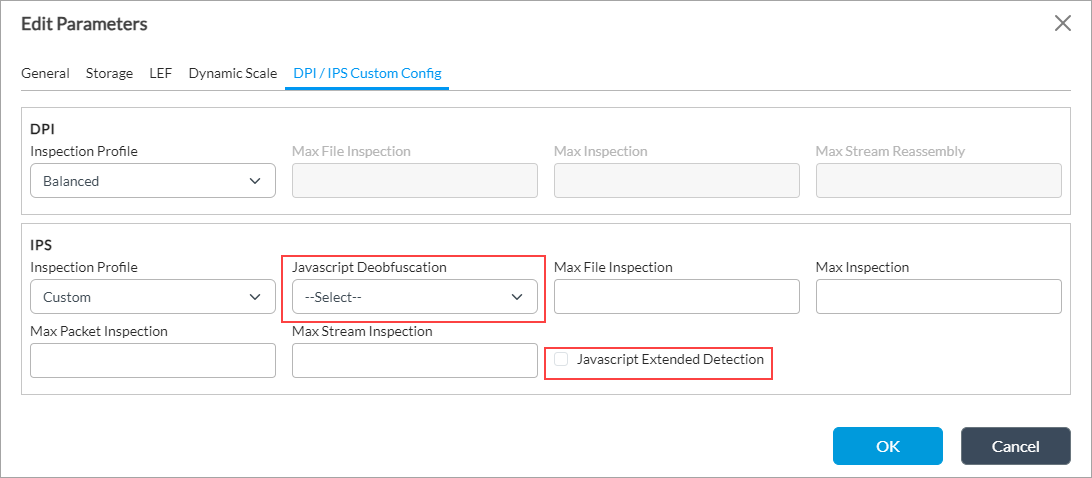Open the Storage tab
1092x478 pixels.
pyautogui.click(x=109, y=73)
